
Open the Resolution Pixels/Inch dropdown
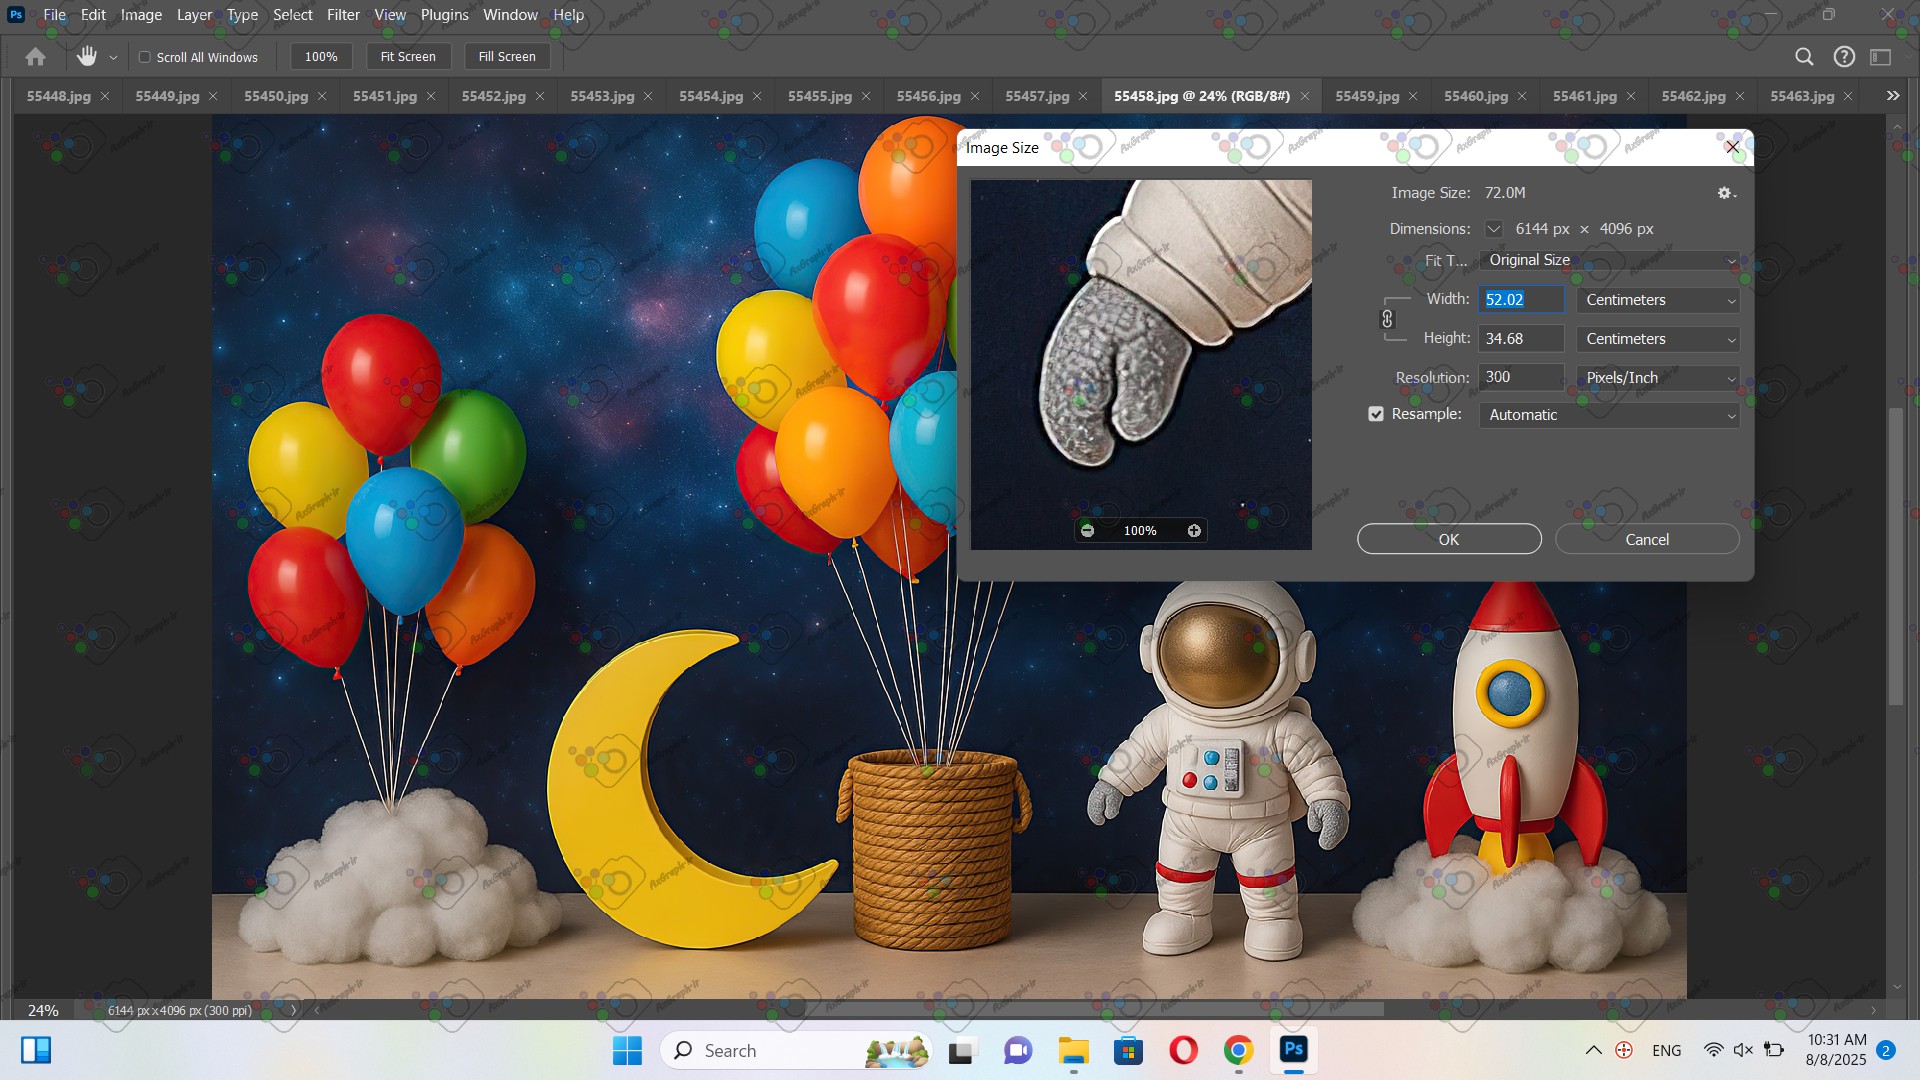click(x=1657, y=378)
